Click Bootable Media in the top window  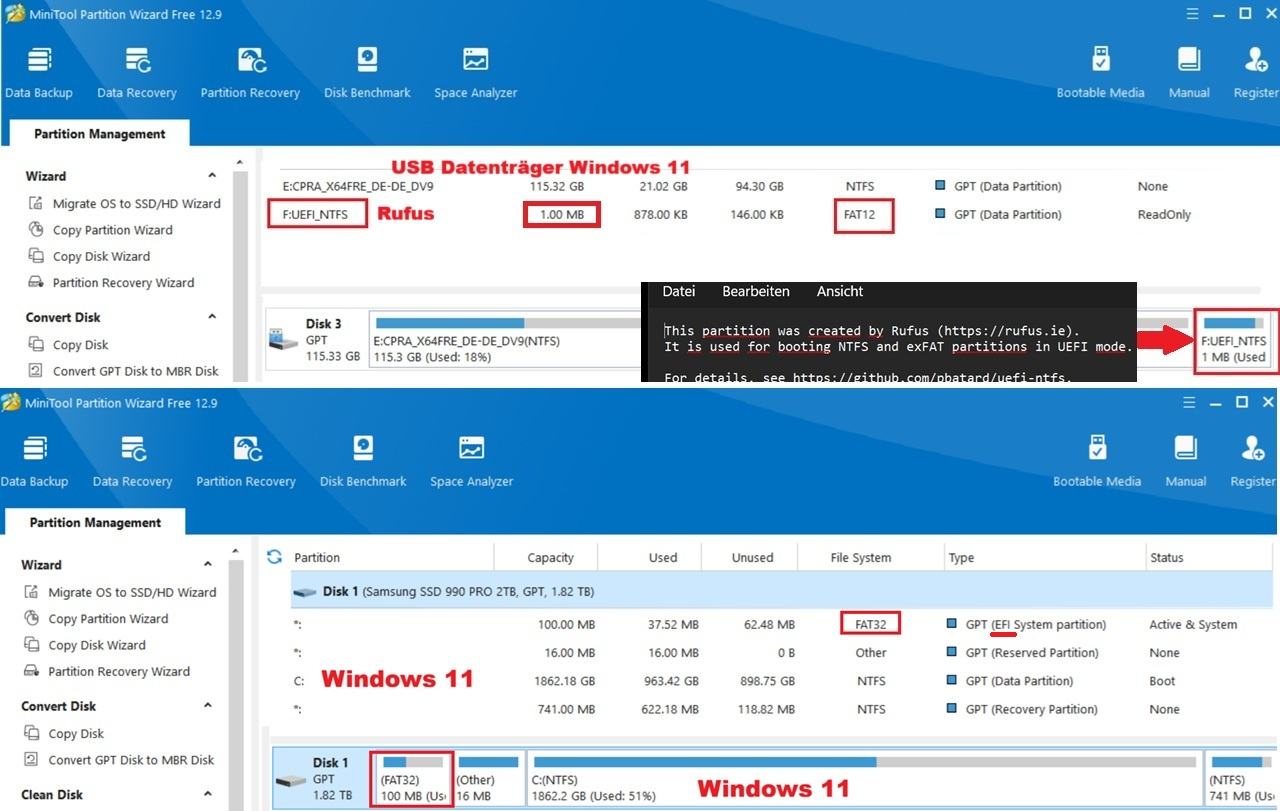[1101, 72]
